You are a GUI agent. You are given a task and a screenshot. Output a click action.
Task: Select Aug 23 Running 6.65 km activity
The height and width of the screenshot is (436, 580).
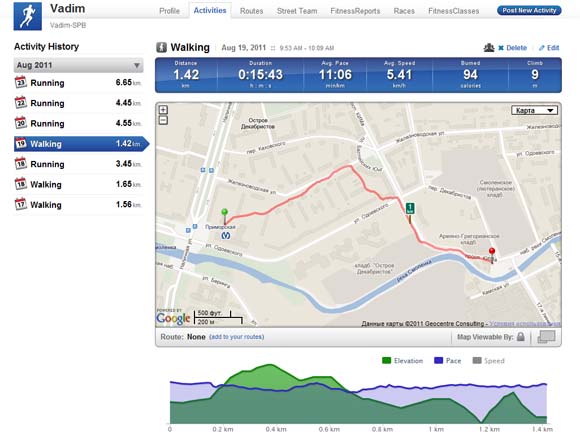(x=78, y=82)
